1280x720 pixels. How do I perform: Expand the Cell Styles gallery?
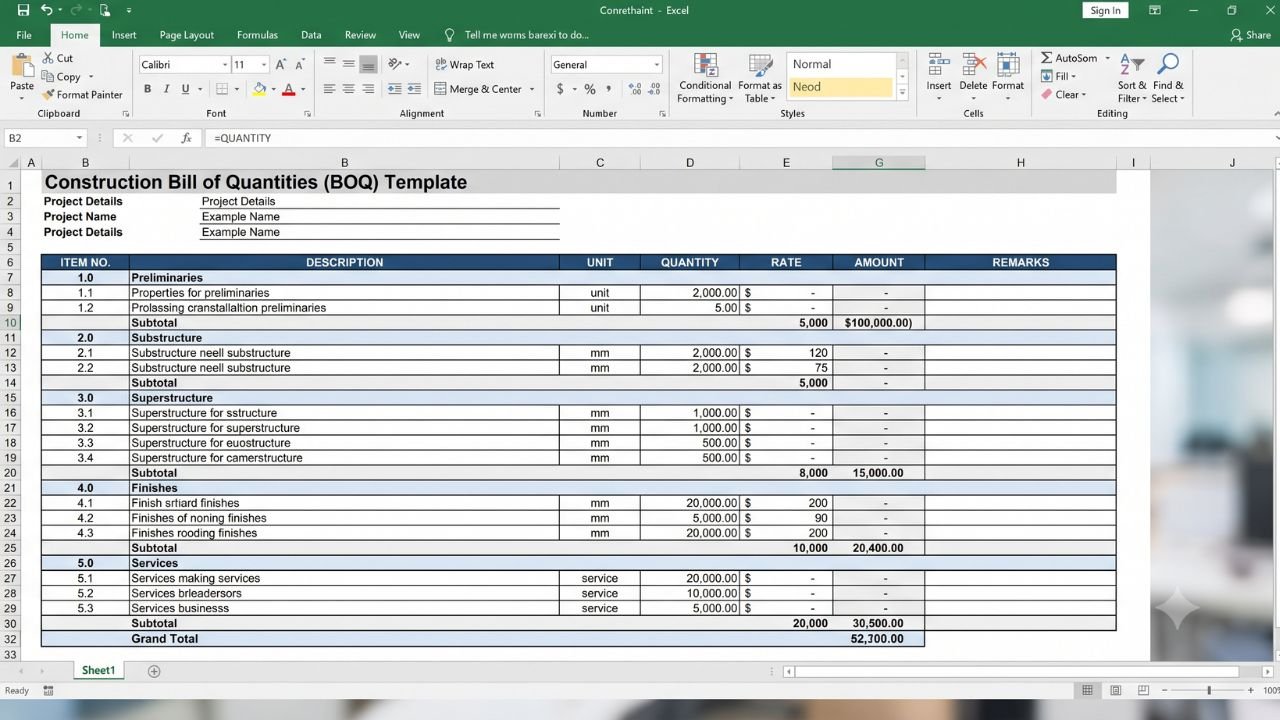coord(902,93)
